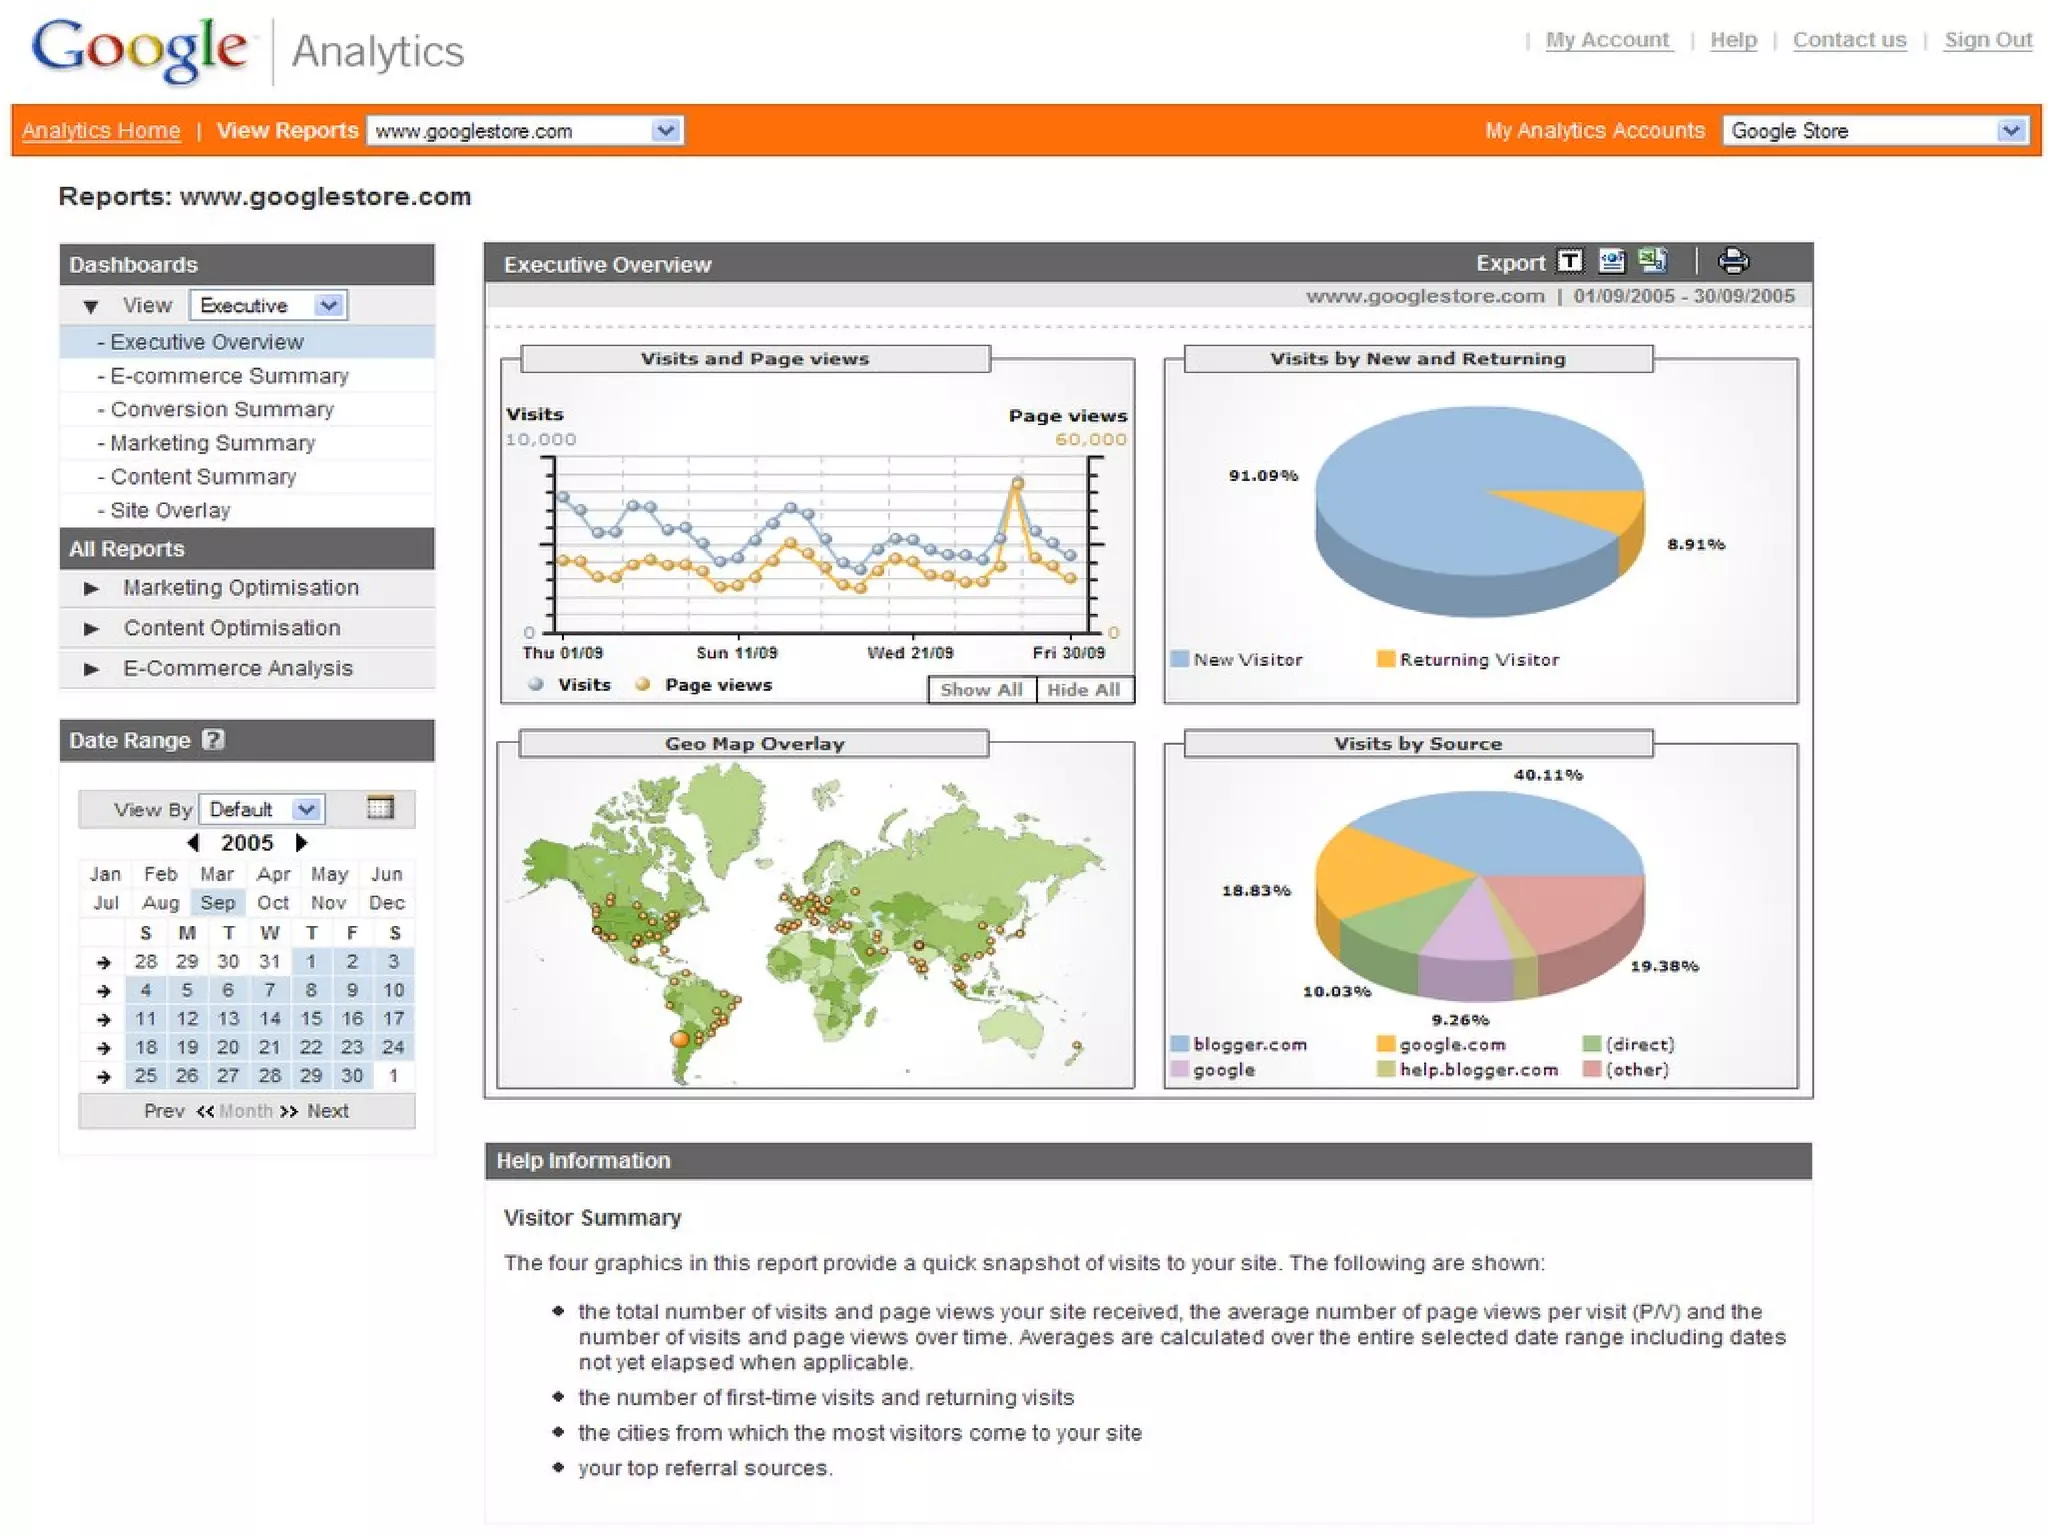
Task: Select week starting September 4 arrow
Action: click(103, 991)
